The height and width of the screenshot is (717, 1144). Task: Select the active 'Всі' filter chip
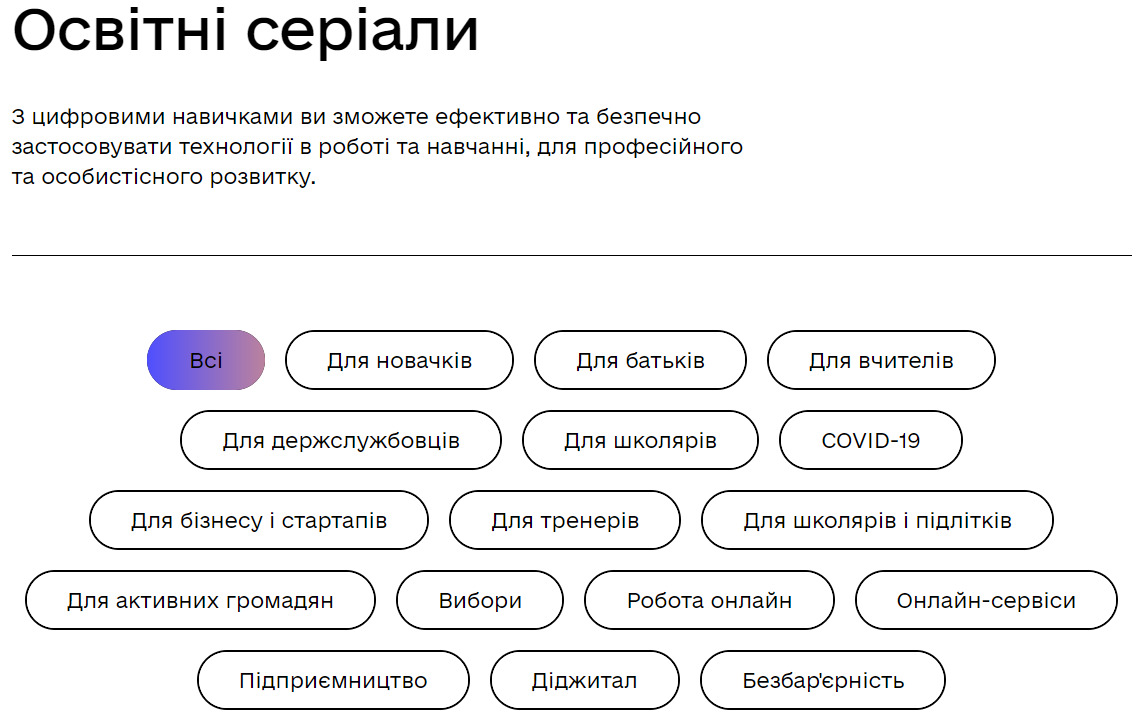point(206,360)
